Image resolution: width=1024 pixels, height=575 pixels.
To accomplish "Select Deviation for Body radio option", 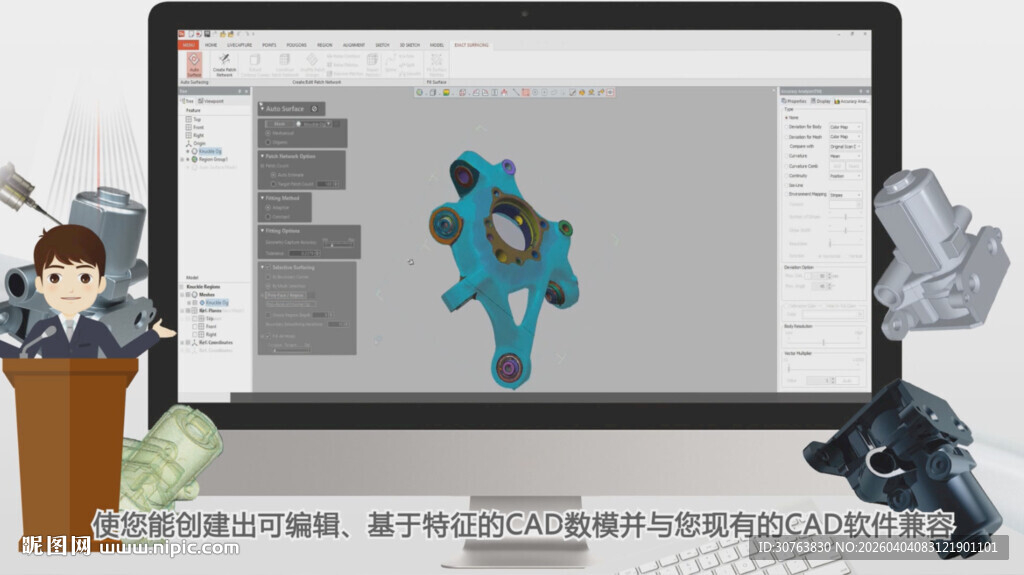I will point(786,127).
